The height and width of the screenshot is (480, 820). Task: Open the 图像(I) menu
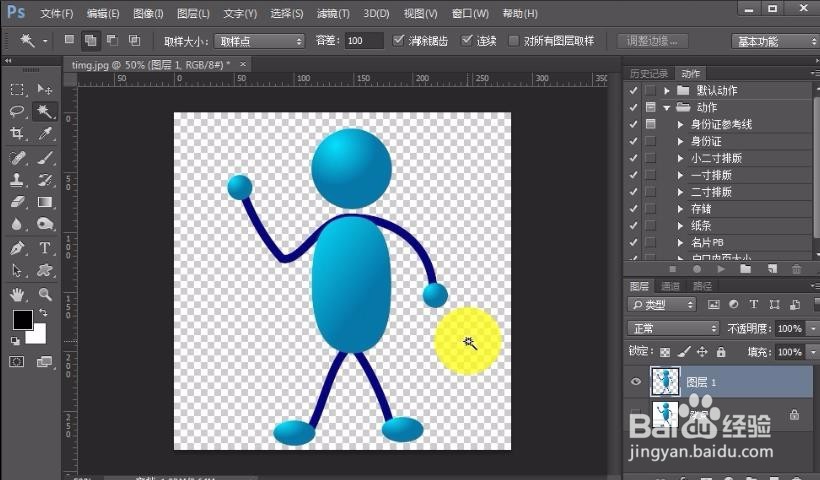[148, 14]
